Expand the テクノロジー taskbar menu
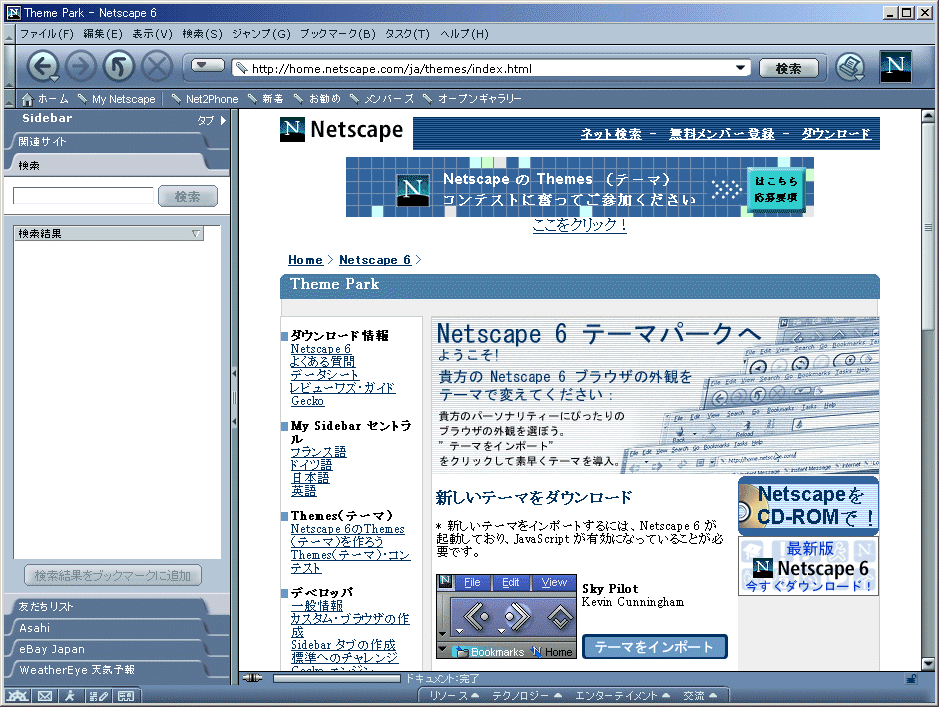Image resolution: width=939 pixels, height=707 pixels. (526, 696)
